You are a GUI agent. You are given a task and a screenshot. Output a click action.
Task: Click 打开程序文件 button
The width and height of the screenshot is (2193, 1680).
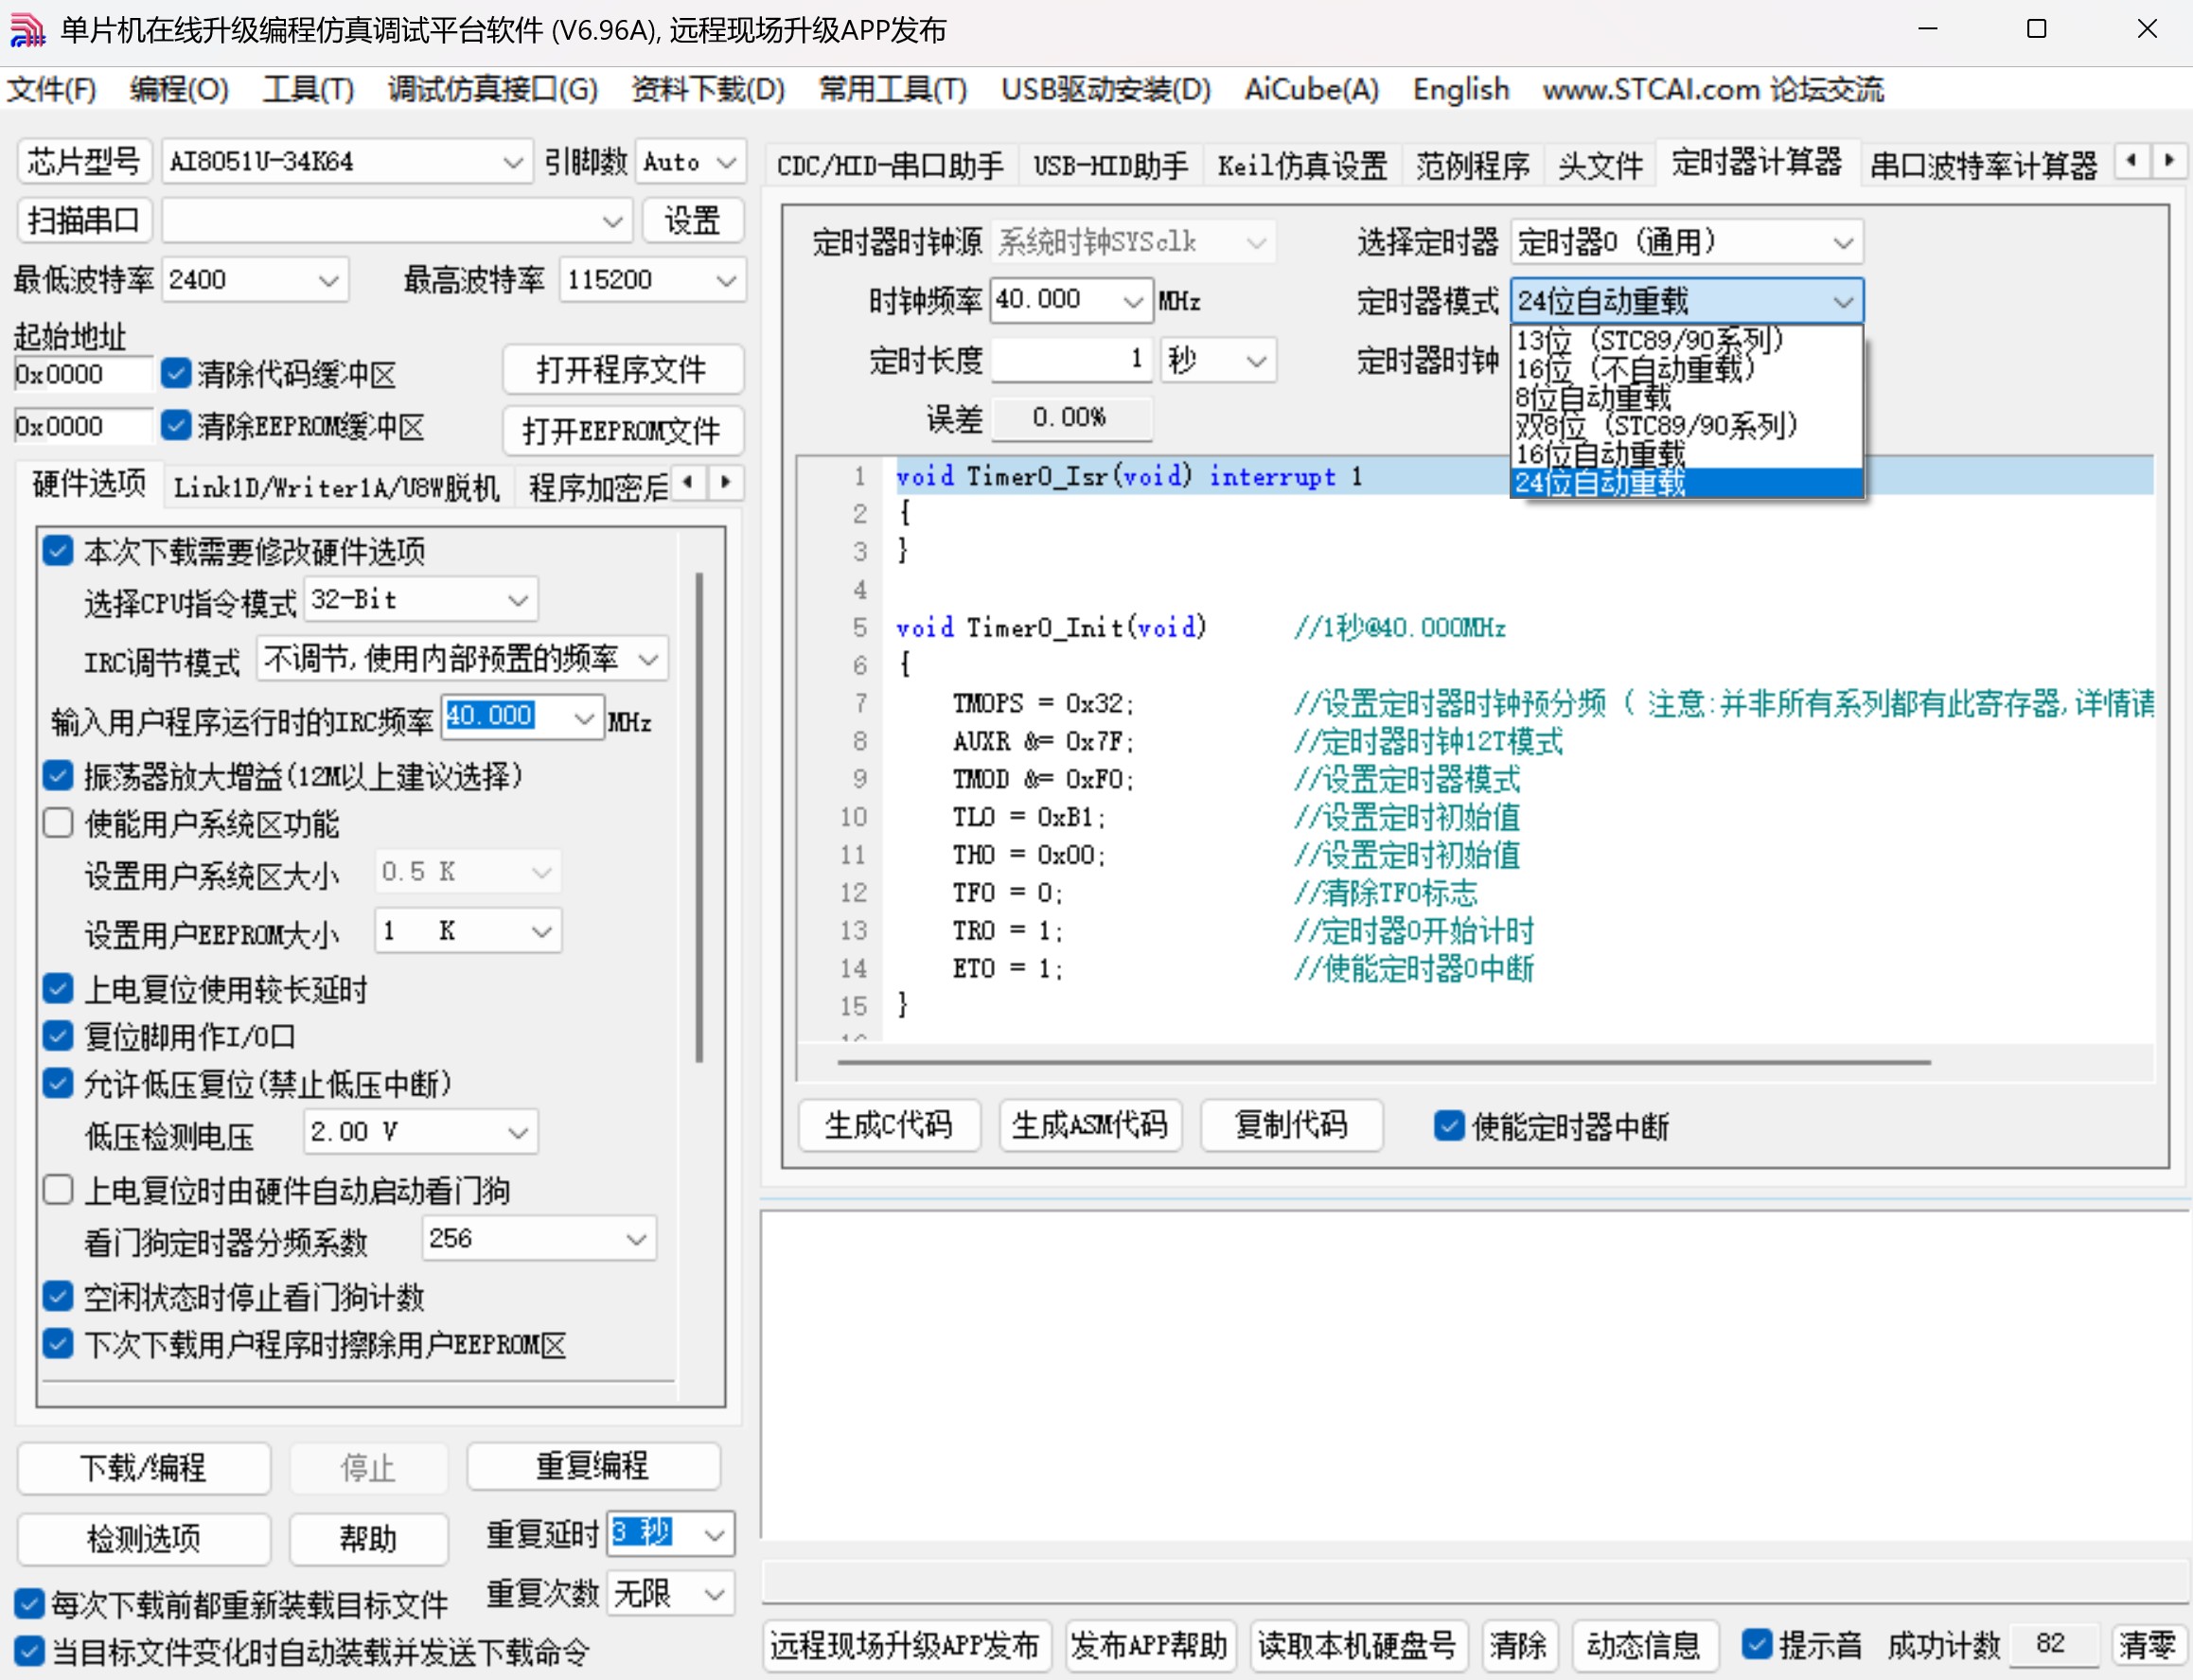622,370
